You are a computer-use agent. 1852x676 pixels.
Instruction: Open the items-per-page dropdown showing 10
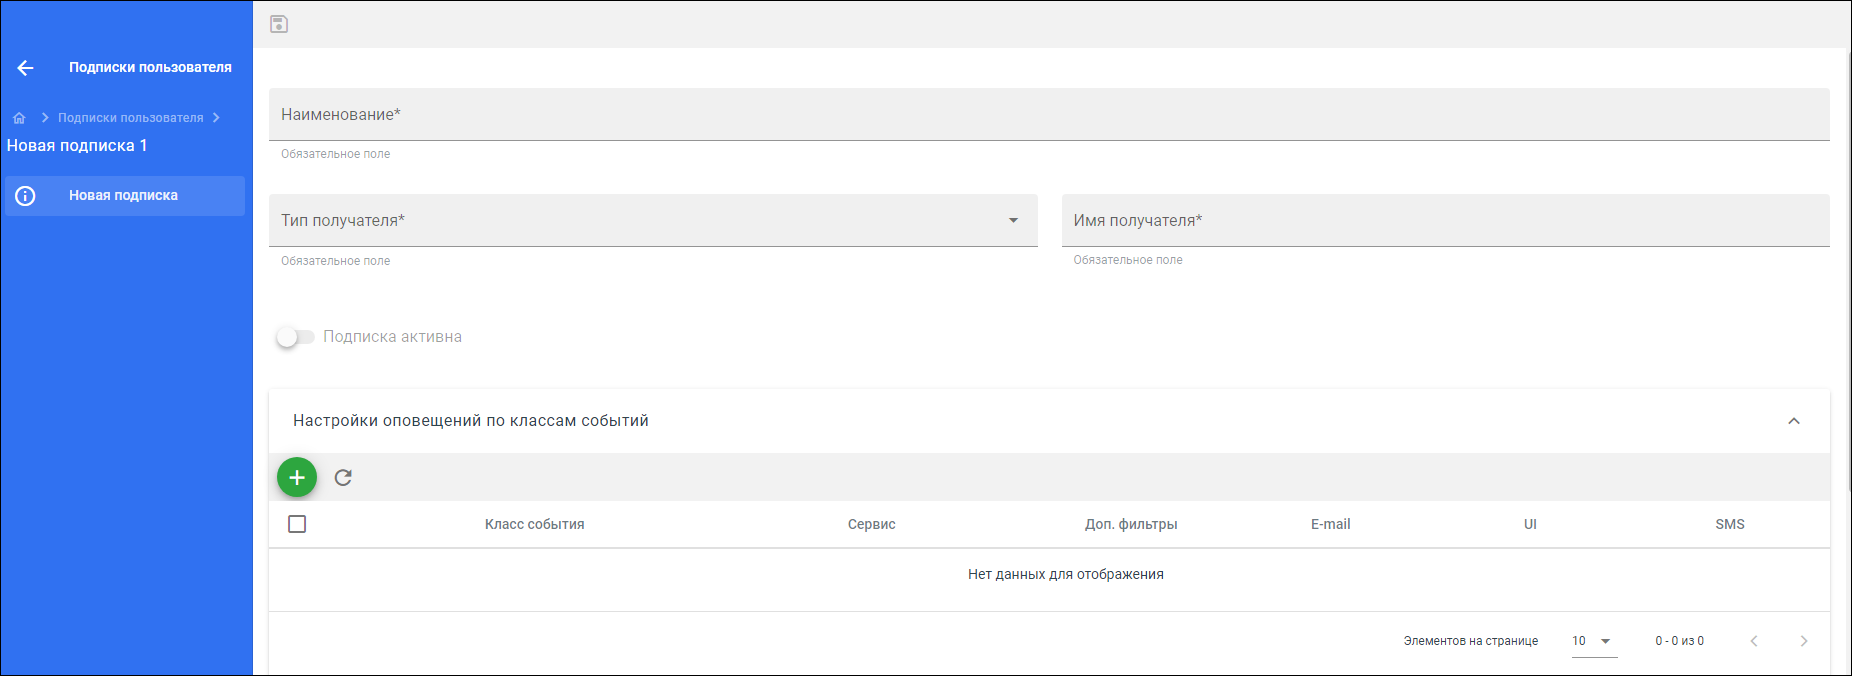pos(1594,641)
